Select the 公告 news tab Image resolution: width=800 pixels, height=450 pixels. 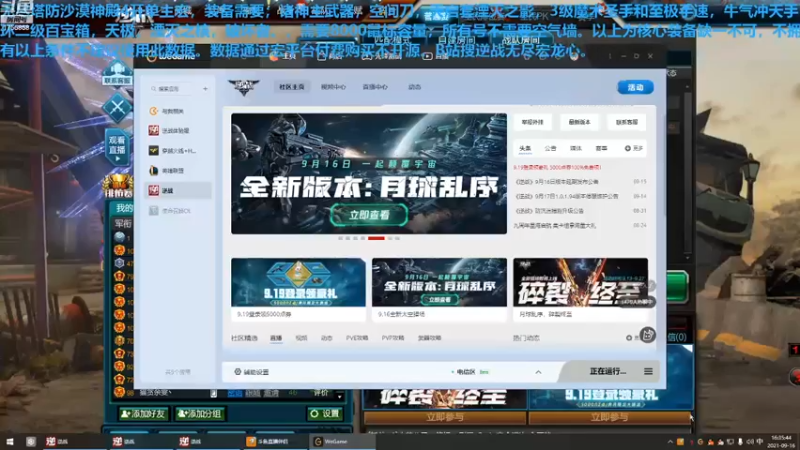click(x=550, y=148)
